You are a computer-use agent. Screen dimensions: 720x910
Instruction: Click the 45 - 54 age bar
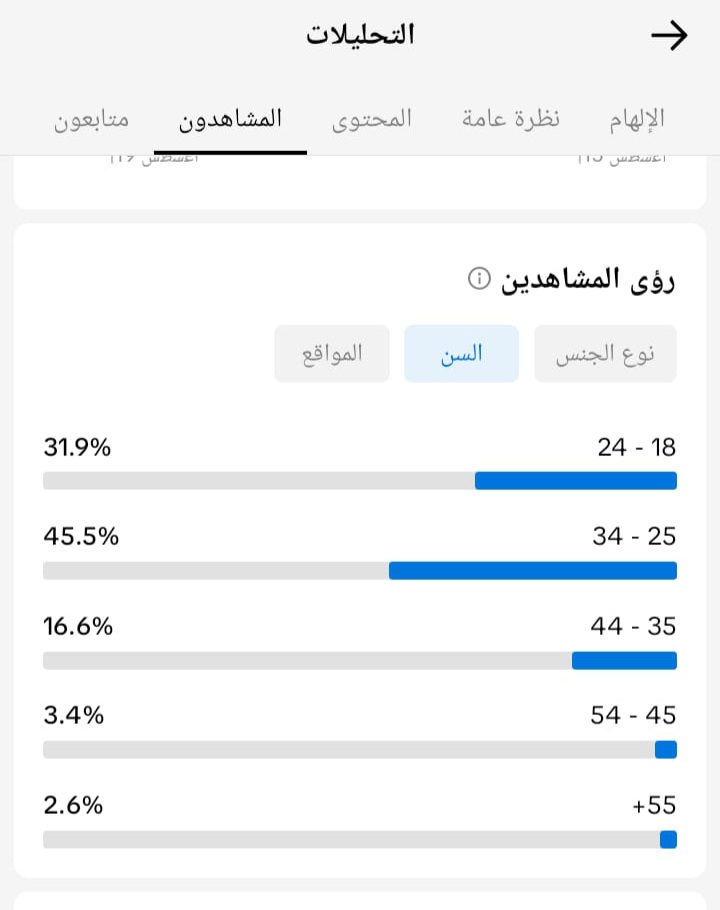click(x=360, y=750)
